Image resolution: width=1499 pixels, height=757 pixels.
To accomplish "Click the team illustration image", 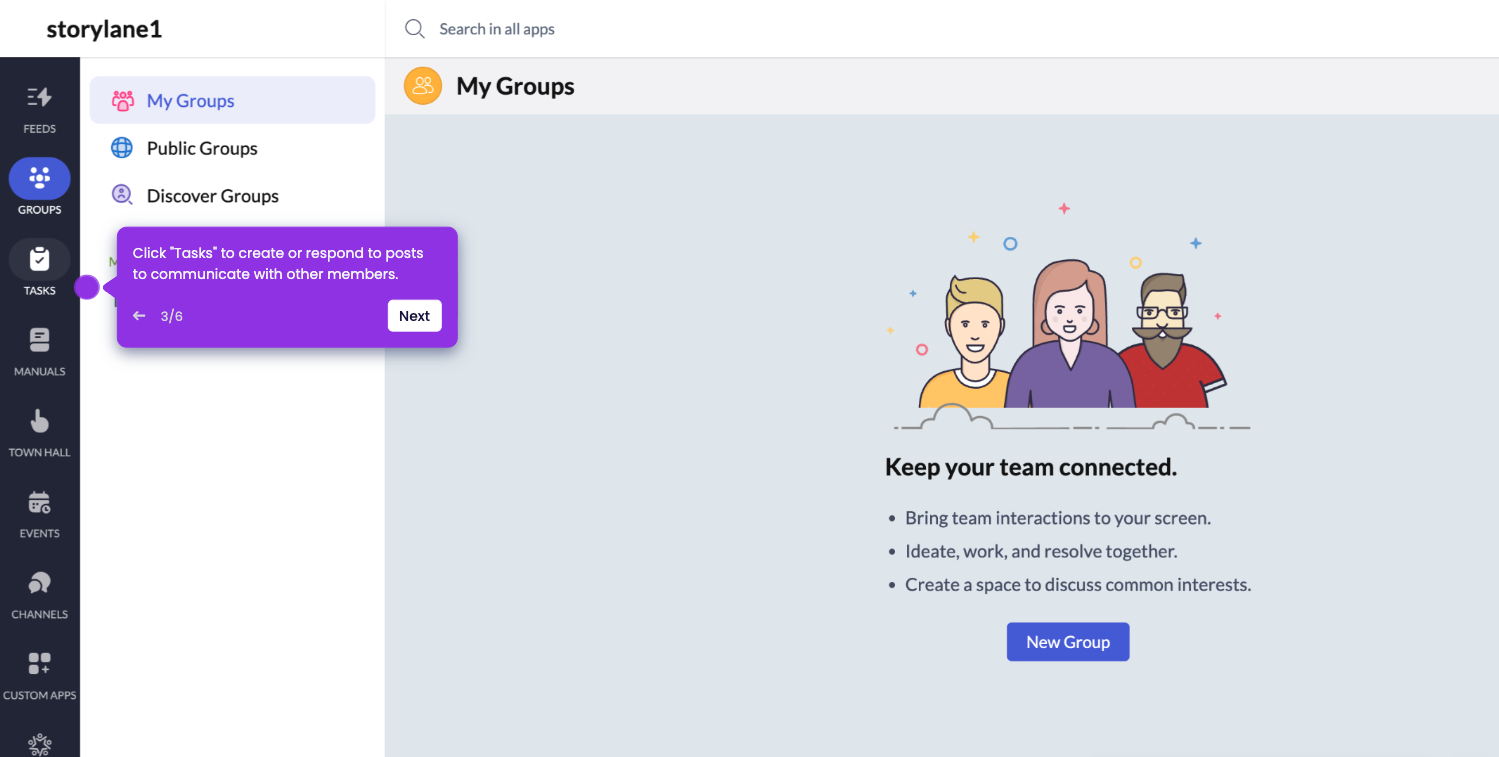I will [1068, 317].
